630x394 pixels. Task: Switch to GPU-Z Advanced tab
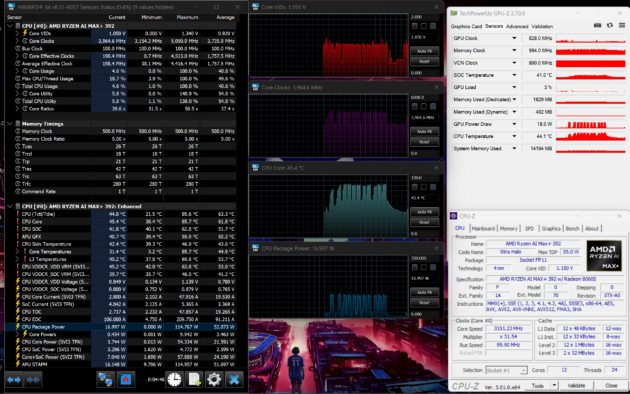click(x=517, y=27)
